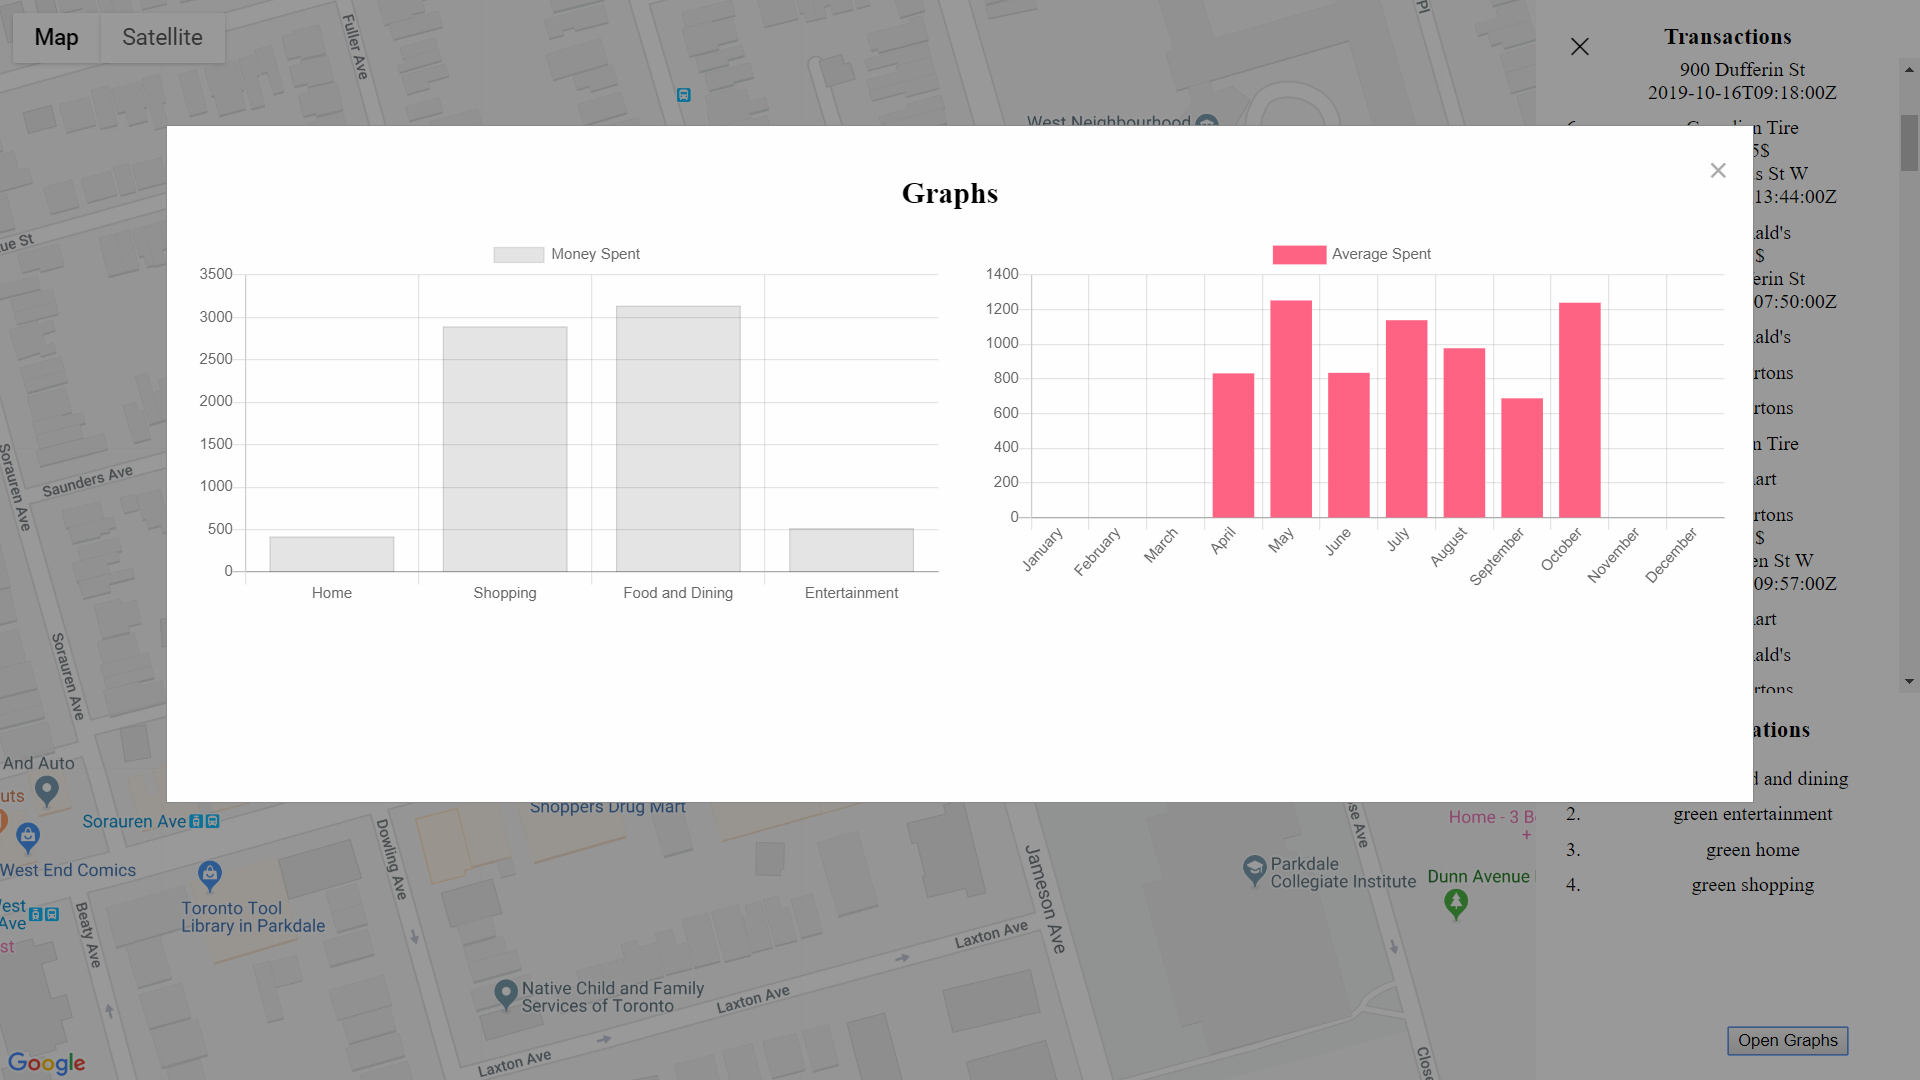Click the Open Graphs button
The width and height of the screenshot is (1920, 1080).
click(x=1787, y=1040)
